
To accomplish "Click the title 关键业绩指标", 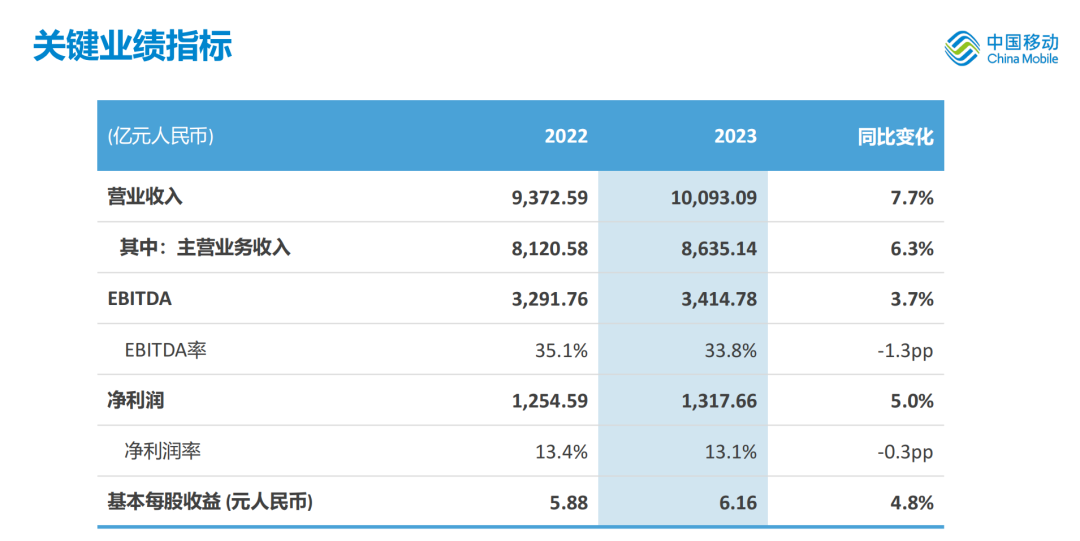I will click(x=132, y=45).
